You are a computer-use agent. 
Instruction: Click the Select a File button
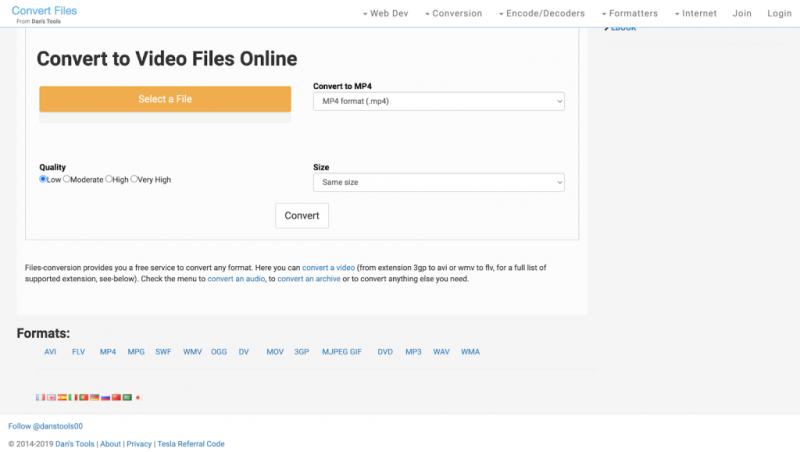click(x=165, y=99)
